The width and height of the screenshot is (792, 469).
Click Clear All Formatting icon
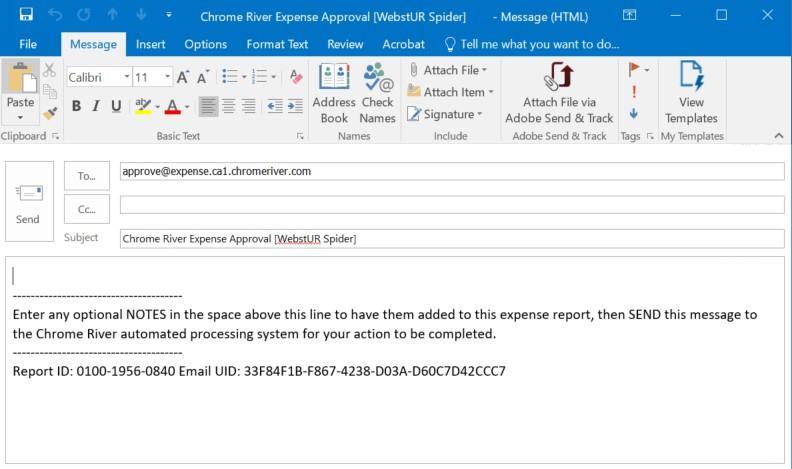tap(296, 77)
